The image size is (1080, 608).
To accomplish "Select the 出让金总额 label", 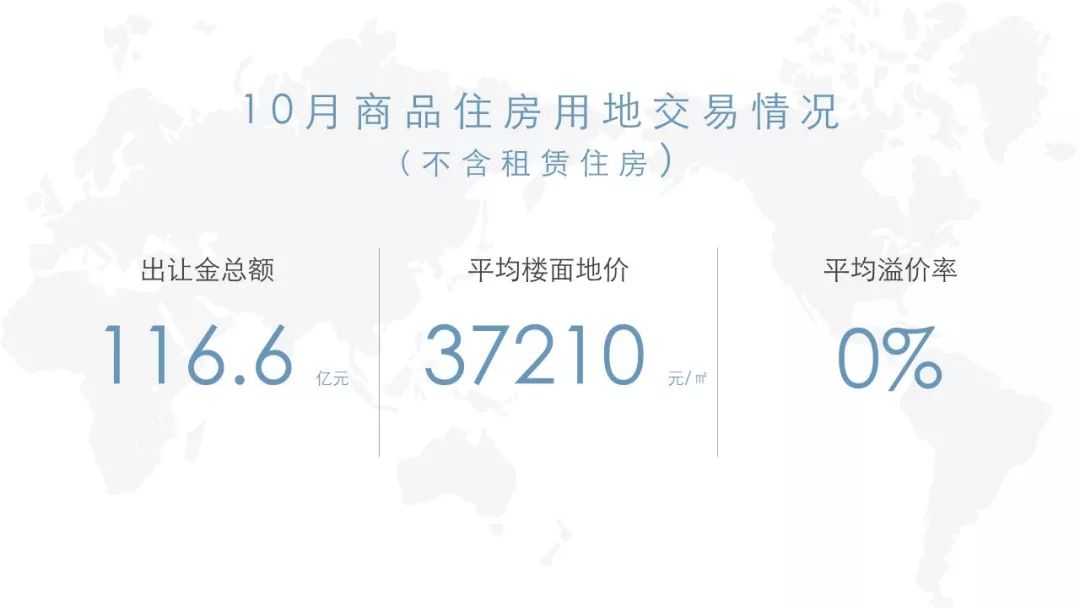I will tap(207, 270).
